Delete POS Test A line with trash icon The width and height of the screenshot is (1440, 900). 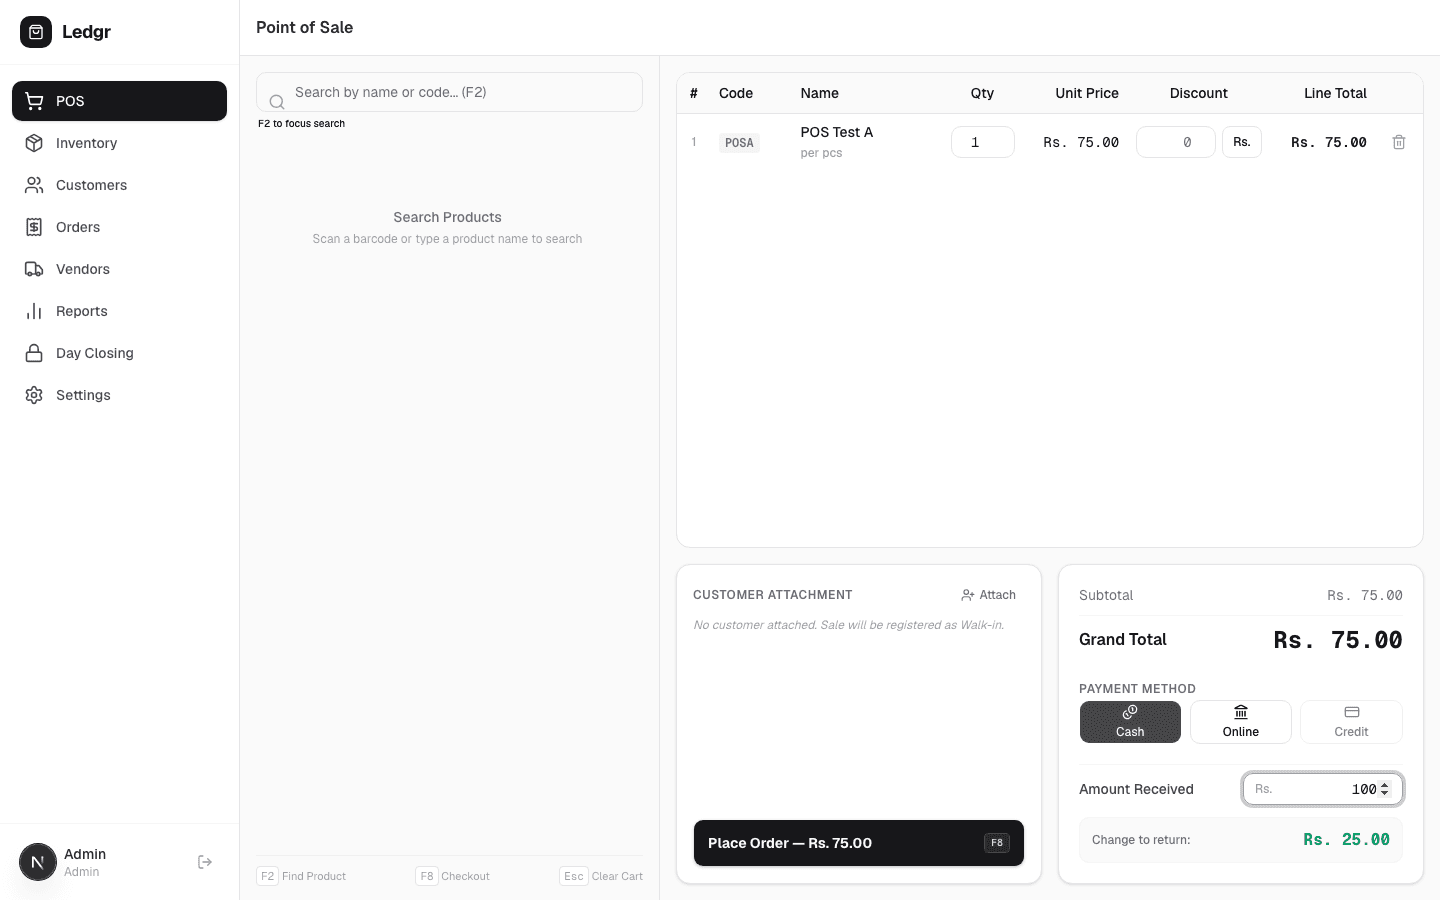1399,142
